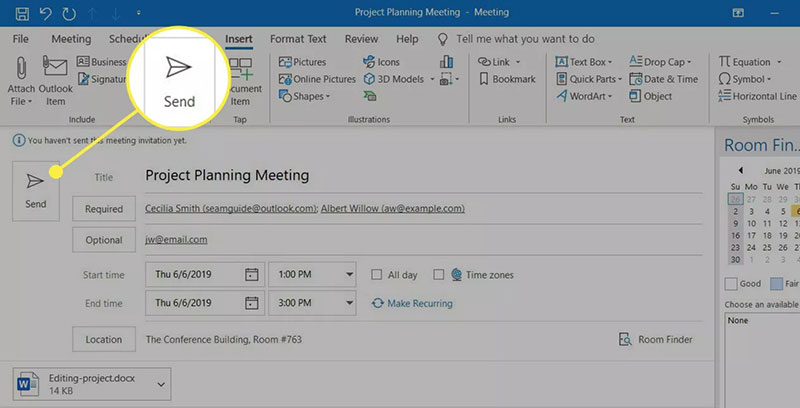Switch to the Review tab
The image size is (800, 408).
361,39
